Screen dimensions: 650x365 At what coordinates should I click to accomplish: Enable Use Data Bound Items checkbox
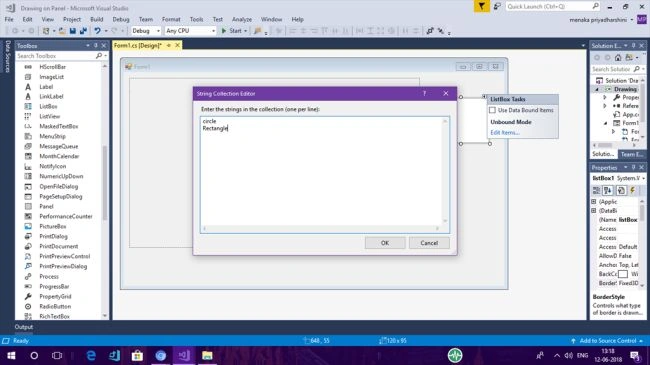492,110
